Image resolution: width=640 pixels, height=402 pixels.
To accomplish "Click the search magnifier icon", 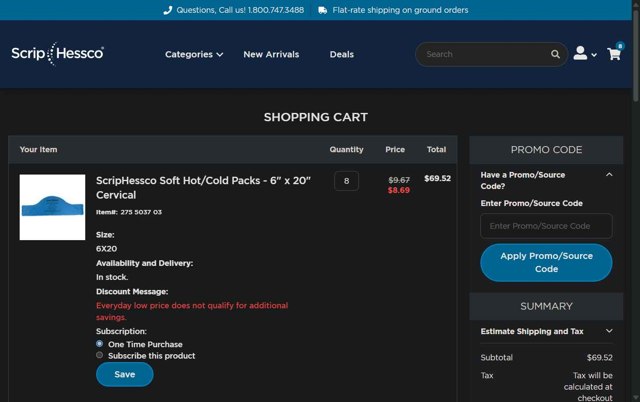I will click(555, 54).
